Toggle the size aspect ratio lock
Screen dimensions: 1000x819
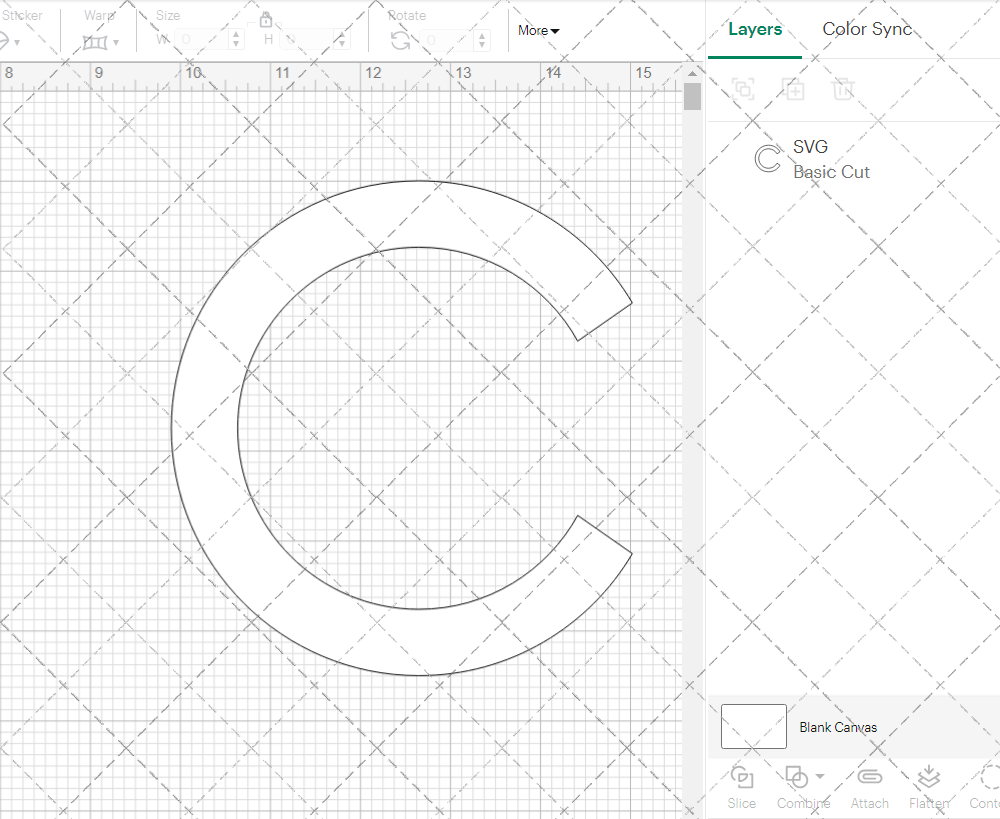(x=266, y=20)
